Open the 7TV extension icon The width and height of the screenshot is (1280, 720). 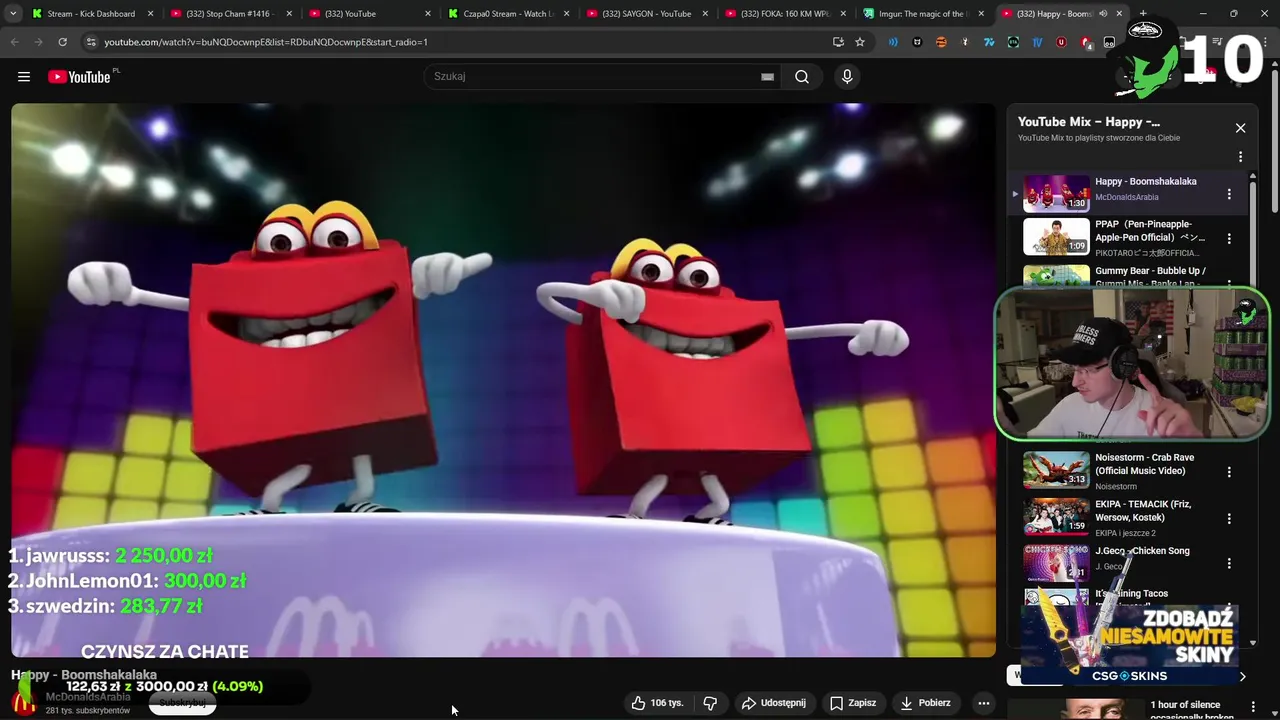click(x=989, y=42)
